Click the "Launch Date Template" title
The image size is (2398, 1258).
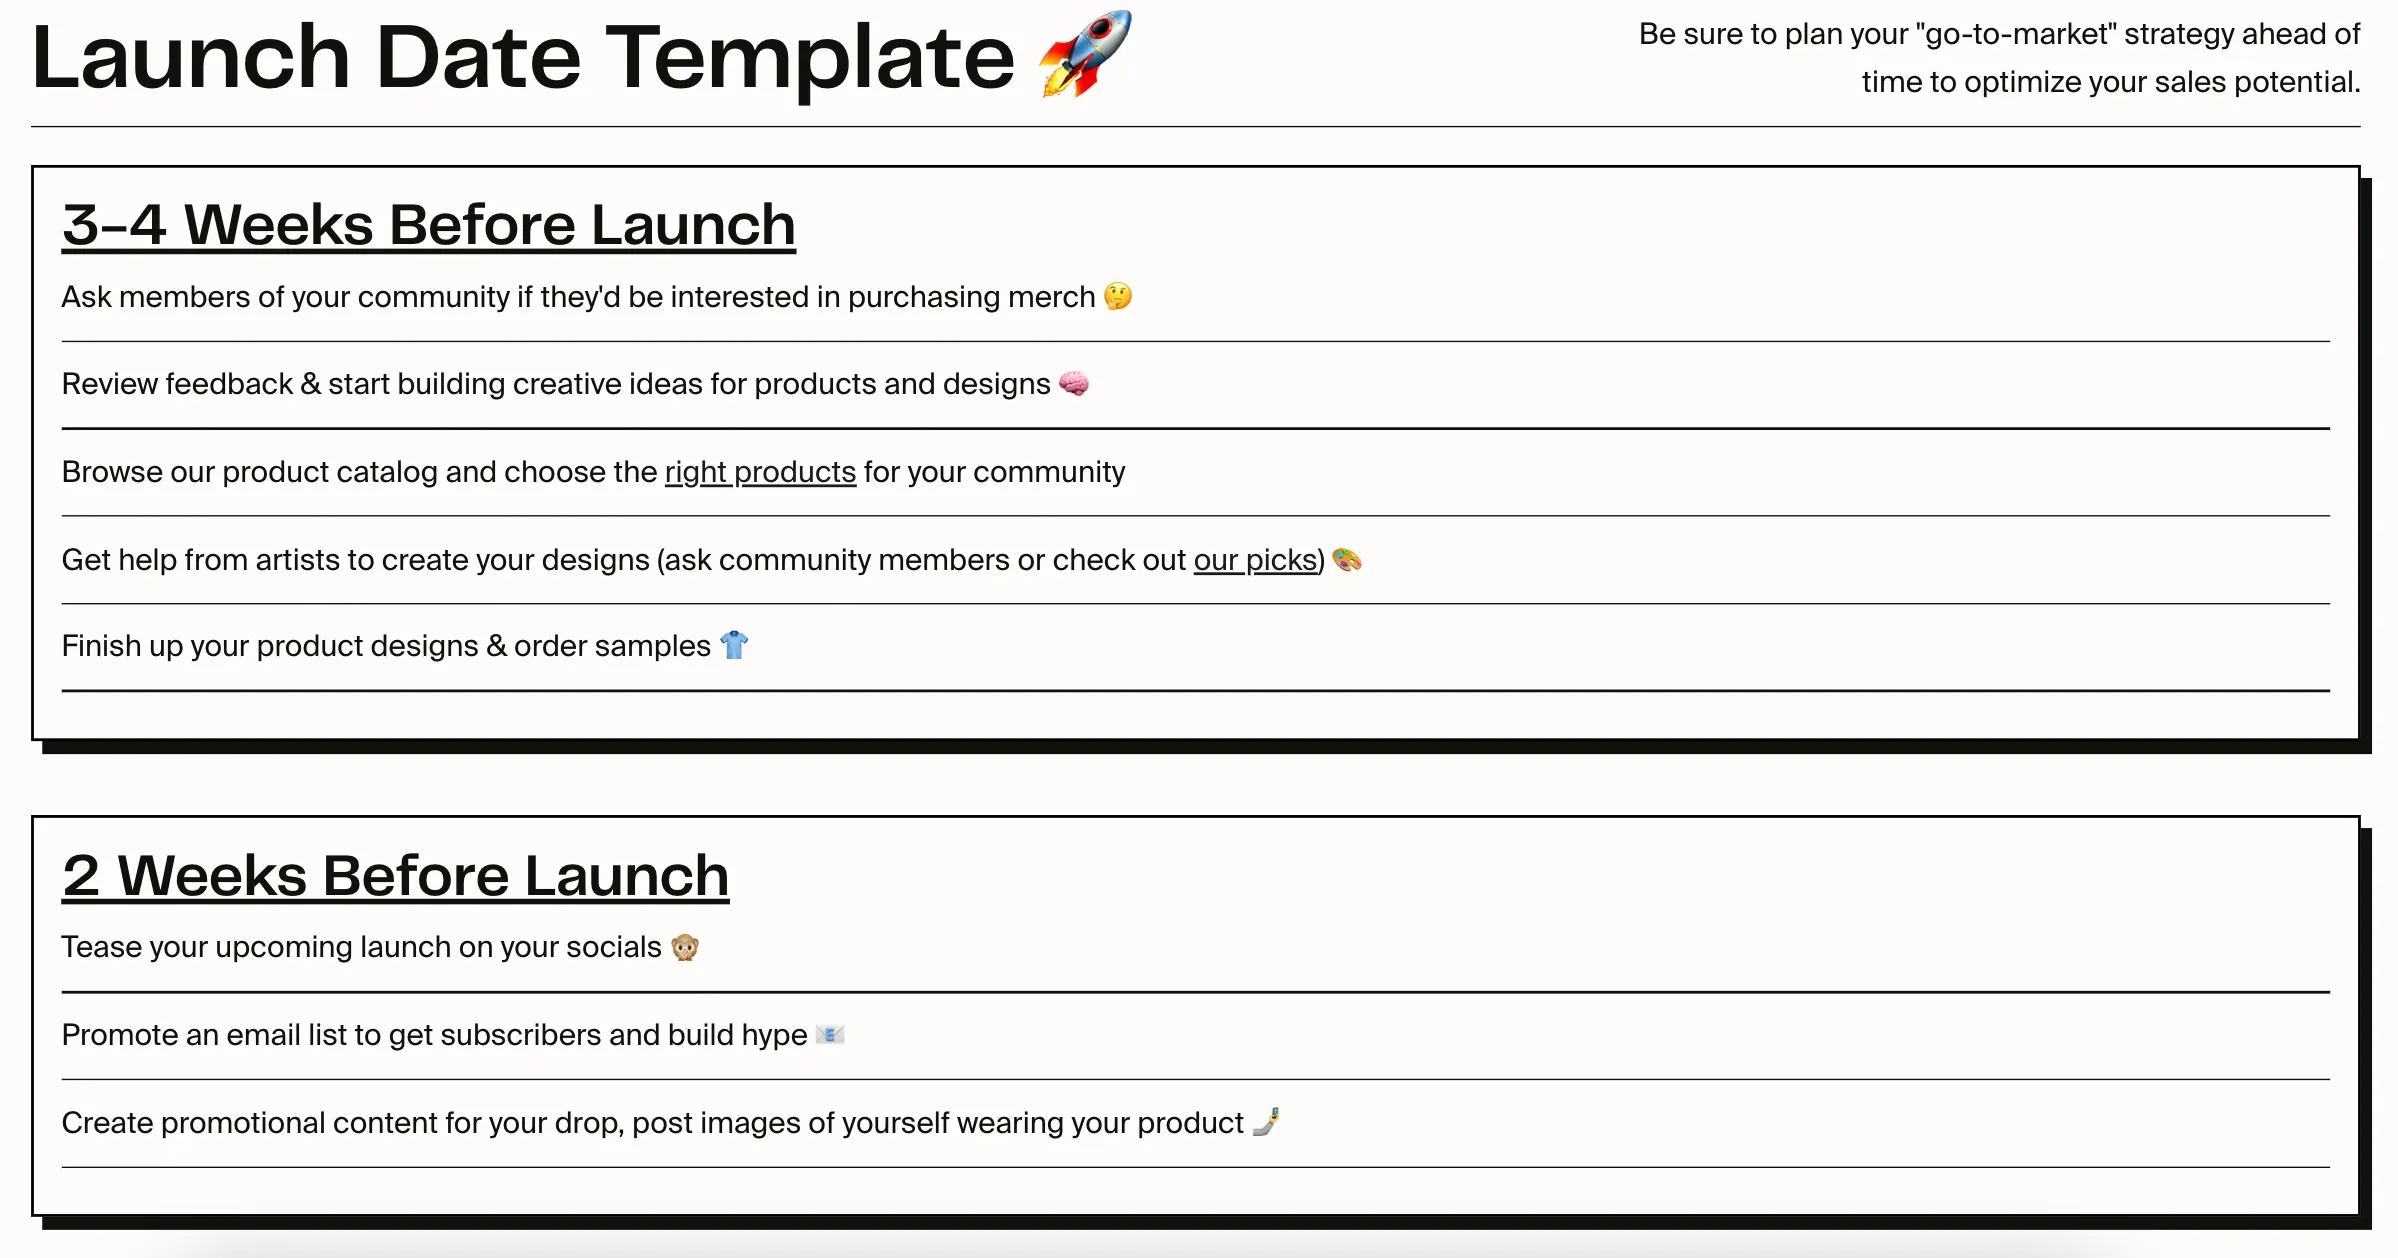522,58
